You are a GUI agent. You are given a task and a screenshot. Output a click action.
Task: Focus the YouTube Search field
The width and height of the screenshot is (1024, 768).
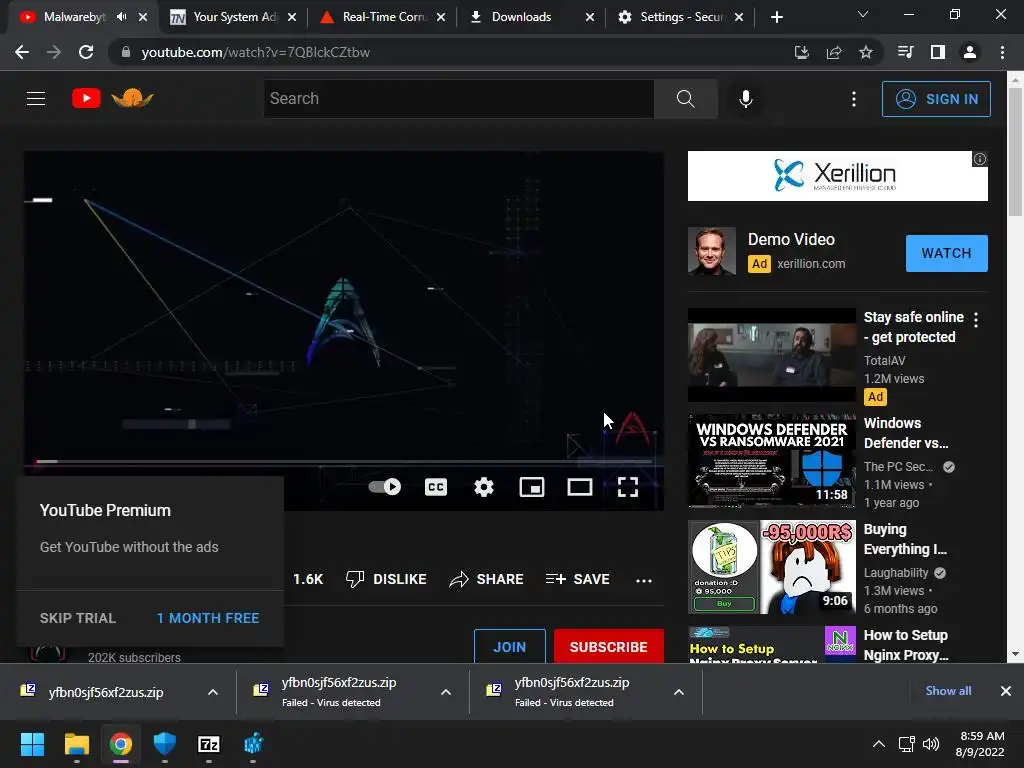coord(458,99)
